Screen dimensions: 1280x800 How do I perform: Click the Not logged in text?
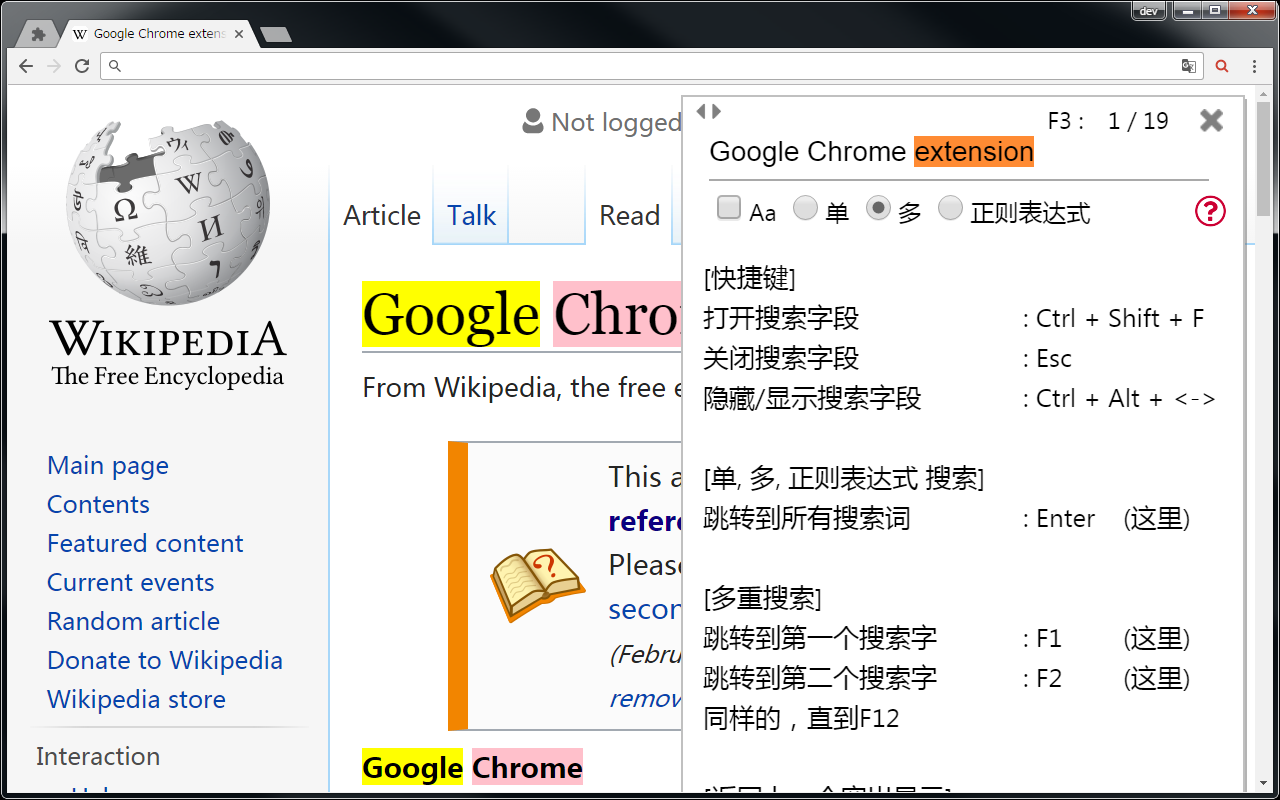click(x=616, y=122)
